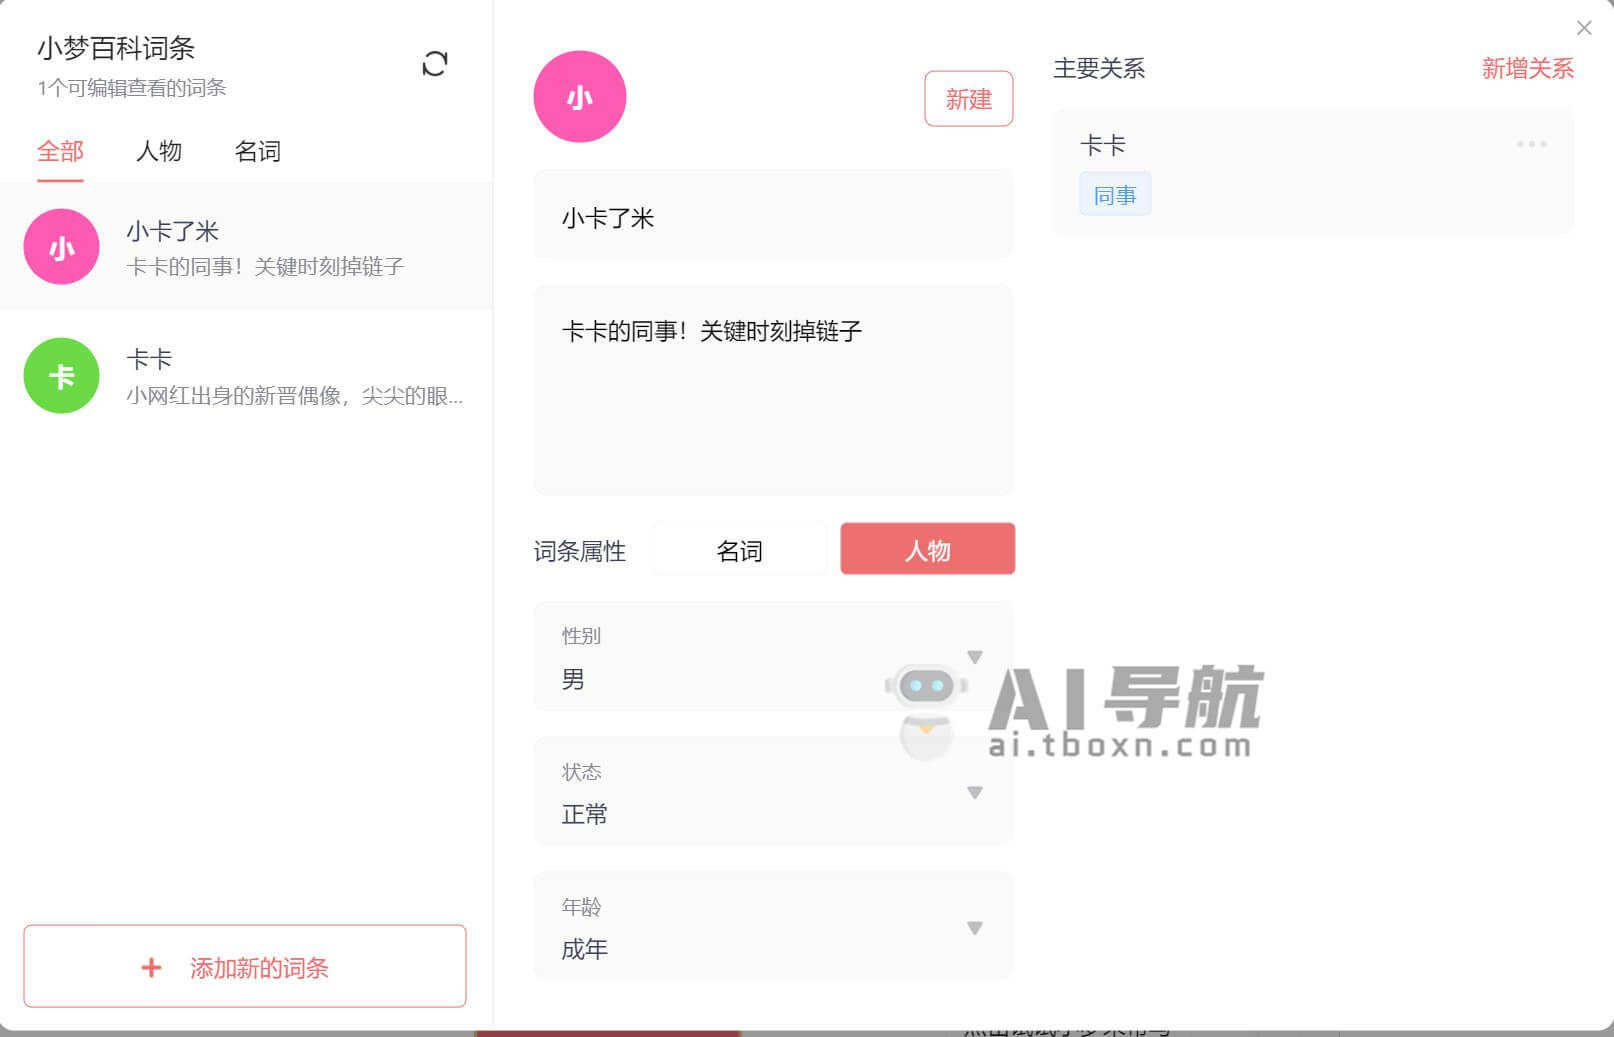Click the 同事 relationship tag under 卡卡
1614x1037 pixels.
point(1114,194)
